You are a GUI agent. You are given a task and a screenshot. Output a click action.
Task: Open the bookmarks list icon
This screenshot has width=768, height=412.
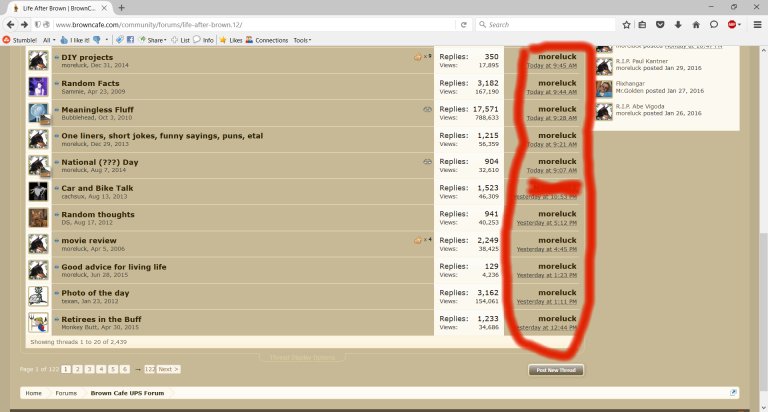(x=642, y=24)
